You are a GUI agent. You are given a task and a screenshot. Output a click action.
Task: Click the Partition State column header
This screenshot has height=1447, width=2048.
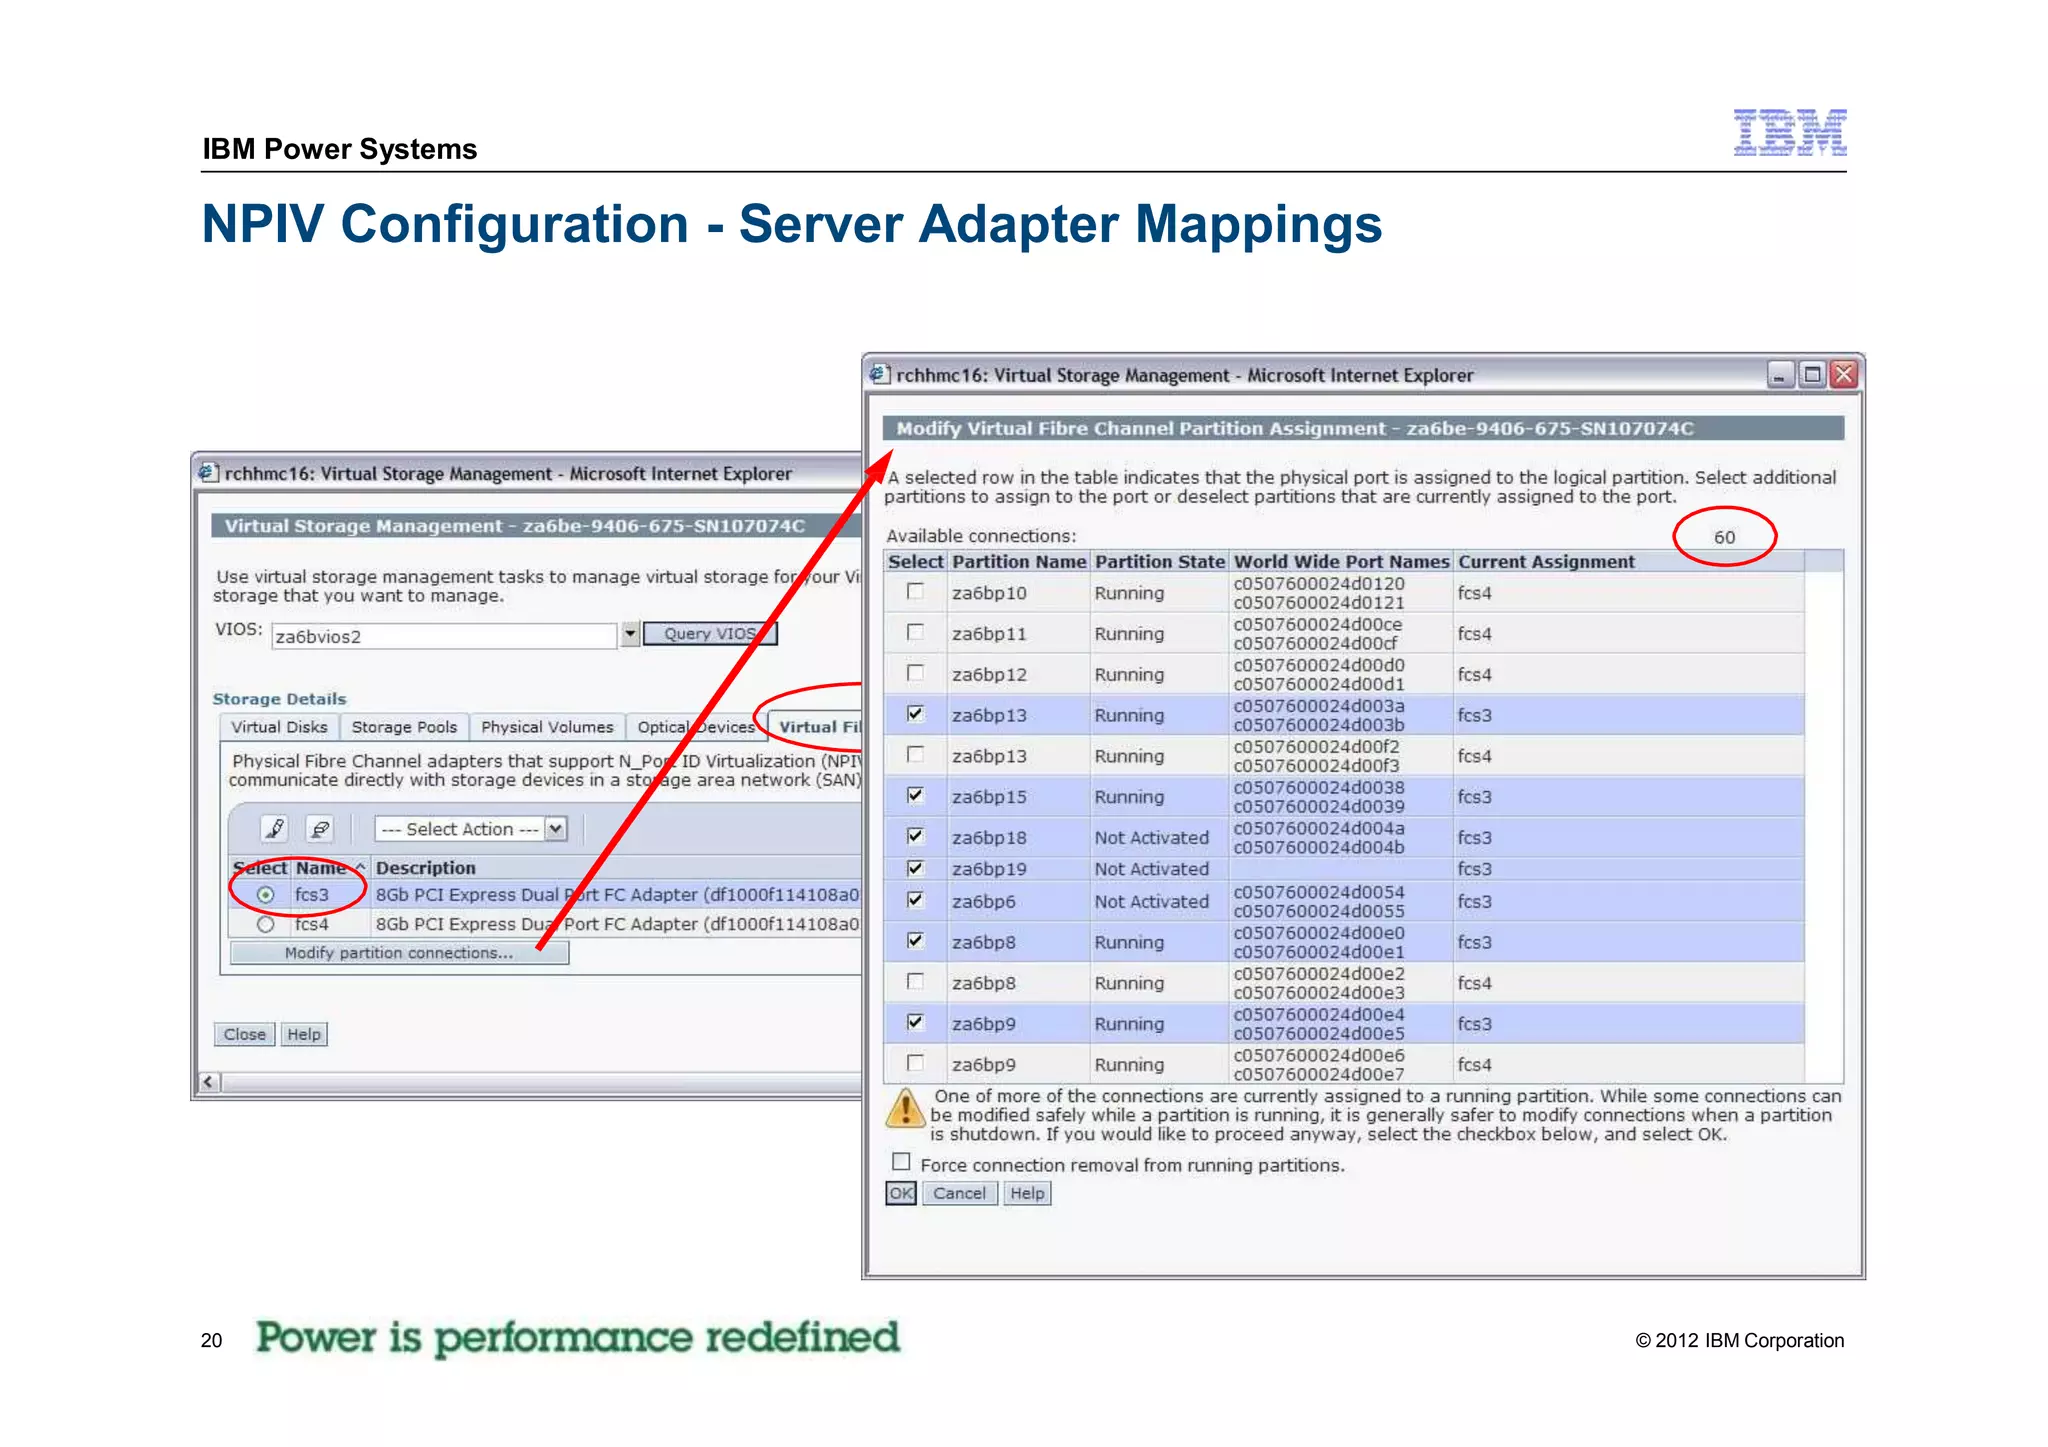click(1160, 562)
